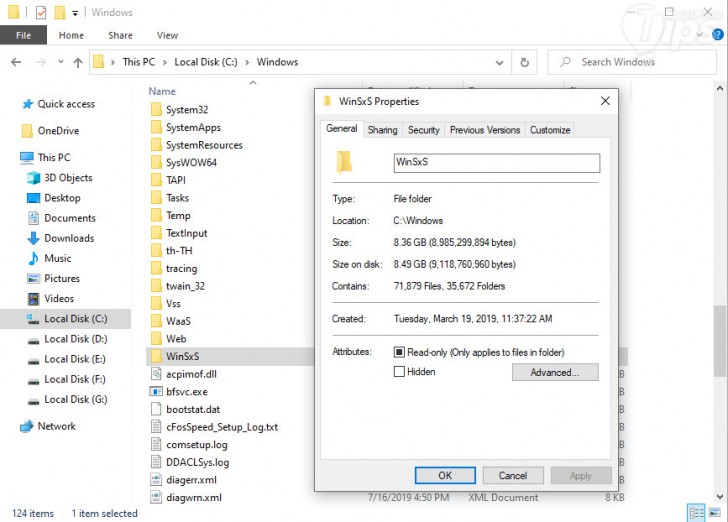Select Local Disk (D:) in sidebar
This screenshot has width=728, height=522.
[67, 339]
